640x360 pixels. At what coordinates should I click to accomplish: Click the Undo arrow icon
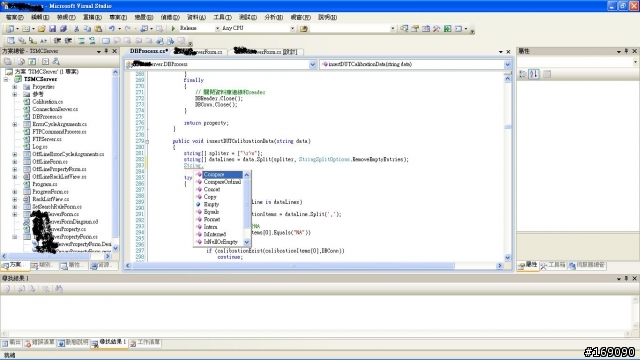[111, 29]
